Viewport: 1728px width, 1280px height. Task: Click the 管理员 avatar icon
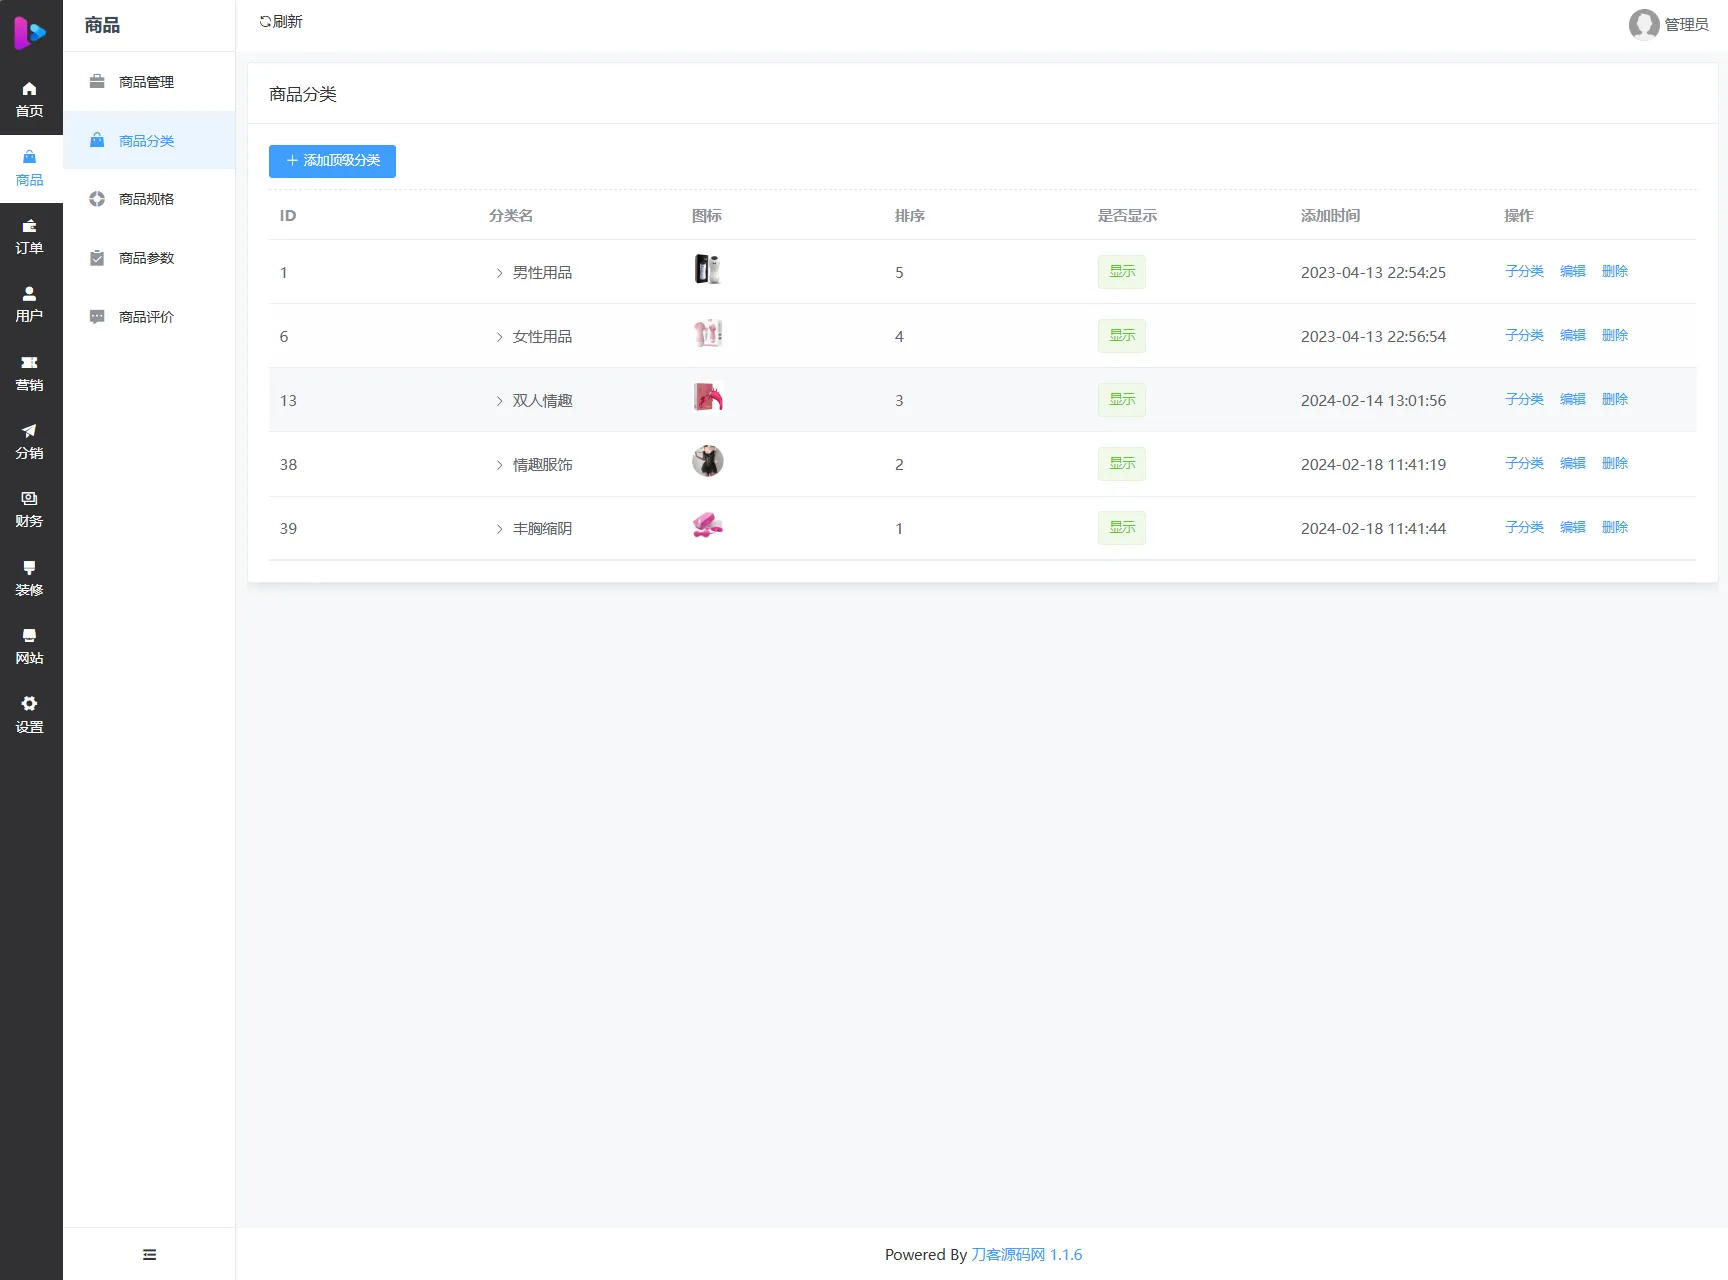(x=1643, y=24)
